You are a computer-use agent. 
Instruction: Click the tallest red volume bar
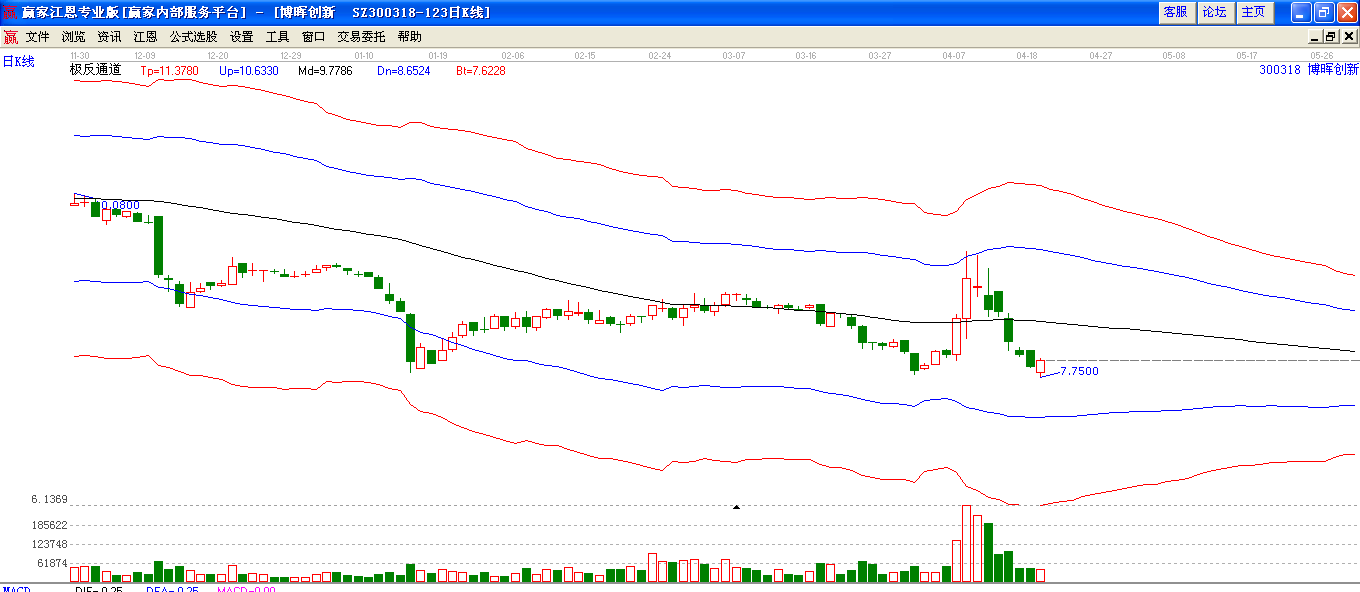(x=967, y=543)
